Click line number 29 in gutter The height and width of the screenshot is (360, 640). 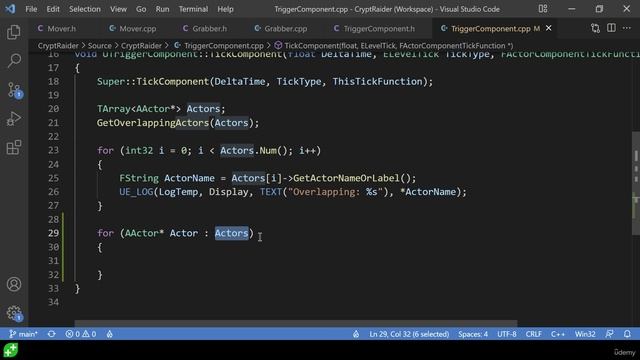click(53, 233)
